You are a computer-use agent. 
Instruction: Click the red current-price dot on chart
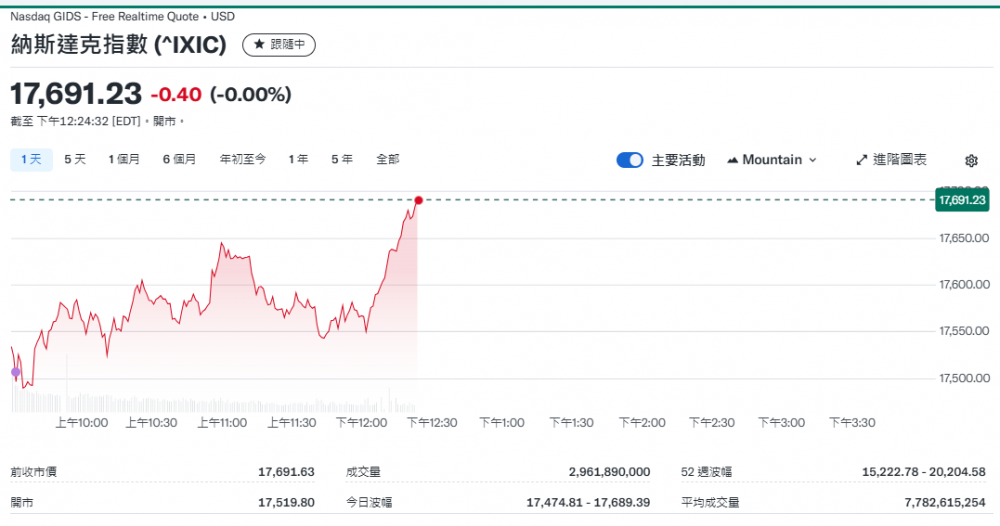[x=418, y=201]
